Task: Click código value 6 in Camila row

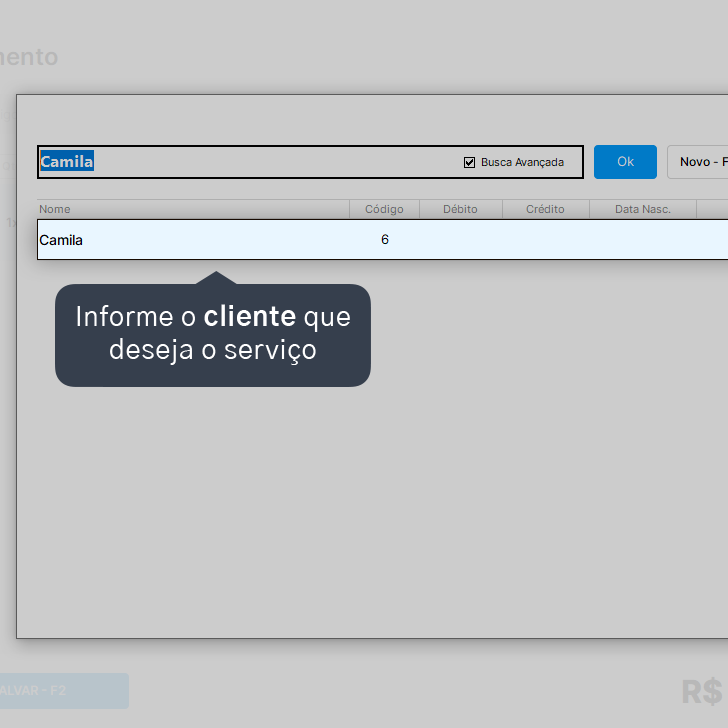Action: coord(384,240)
